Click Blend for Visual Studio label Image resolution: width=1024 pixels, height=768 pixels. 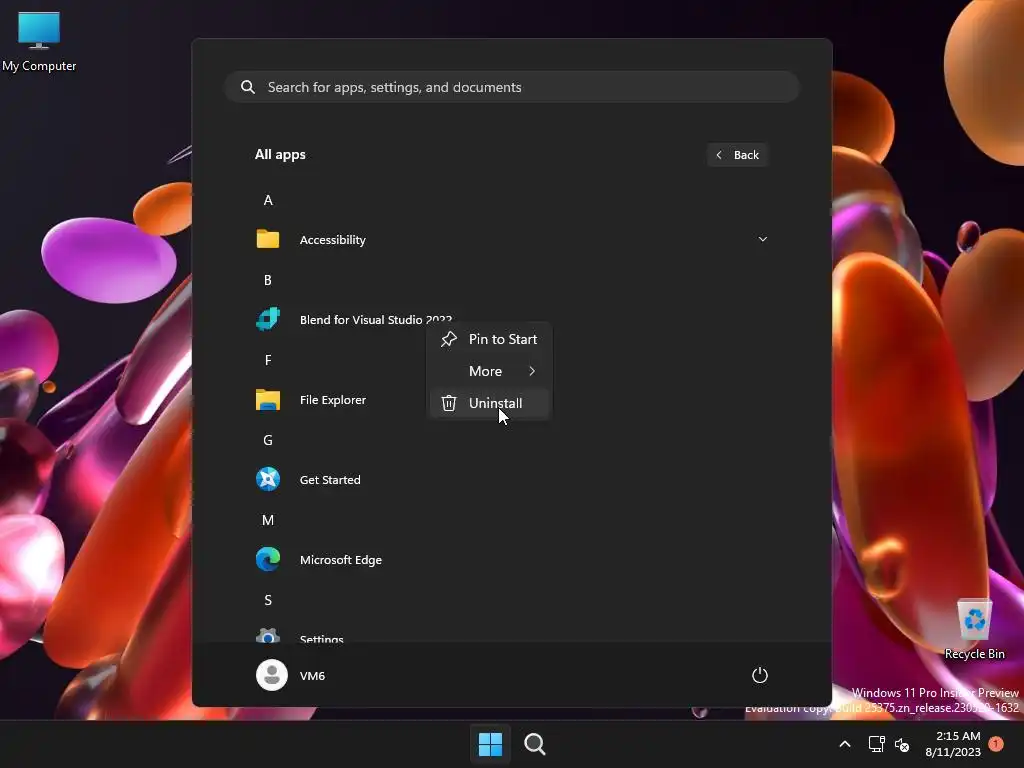click(376, 319)
